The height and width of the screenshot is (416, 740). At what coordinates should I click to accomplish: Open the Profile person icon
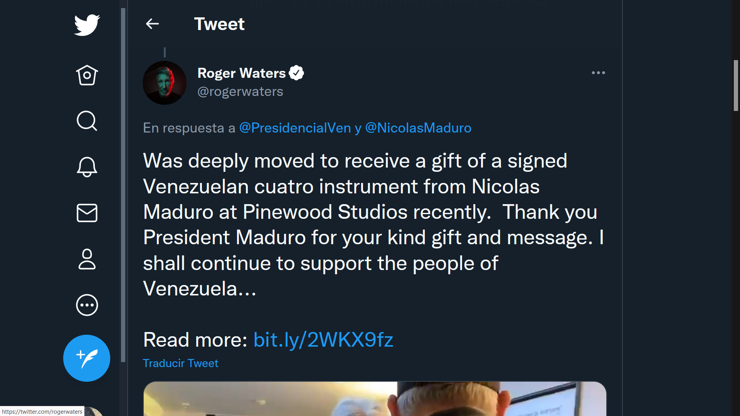click(87, 259)
